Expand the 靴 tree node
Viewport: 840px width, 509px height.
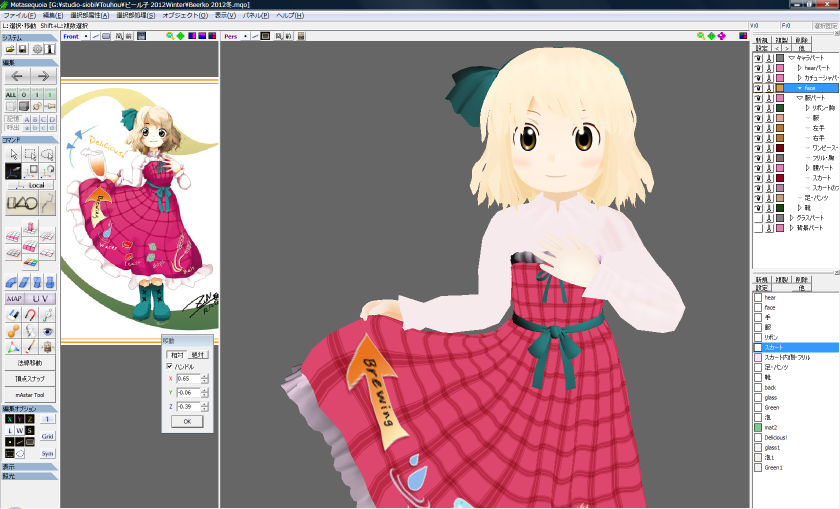799,208
